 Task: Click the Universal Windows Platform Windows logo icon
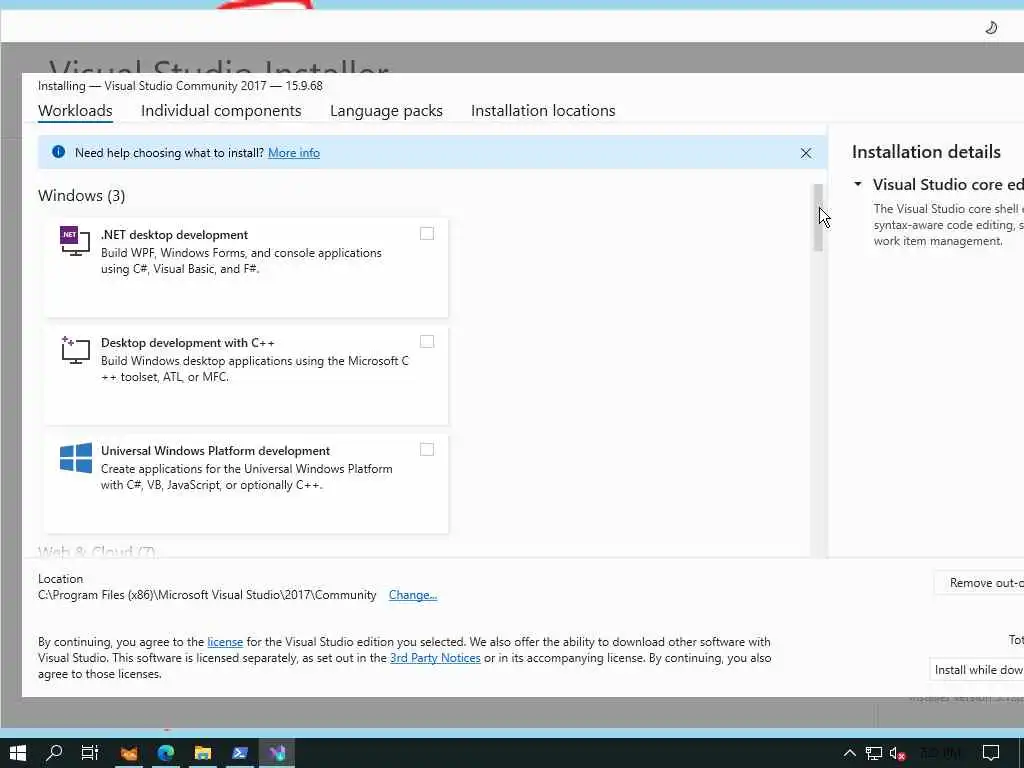[x=76, y=458]
